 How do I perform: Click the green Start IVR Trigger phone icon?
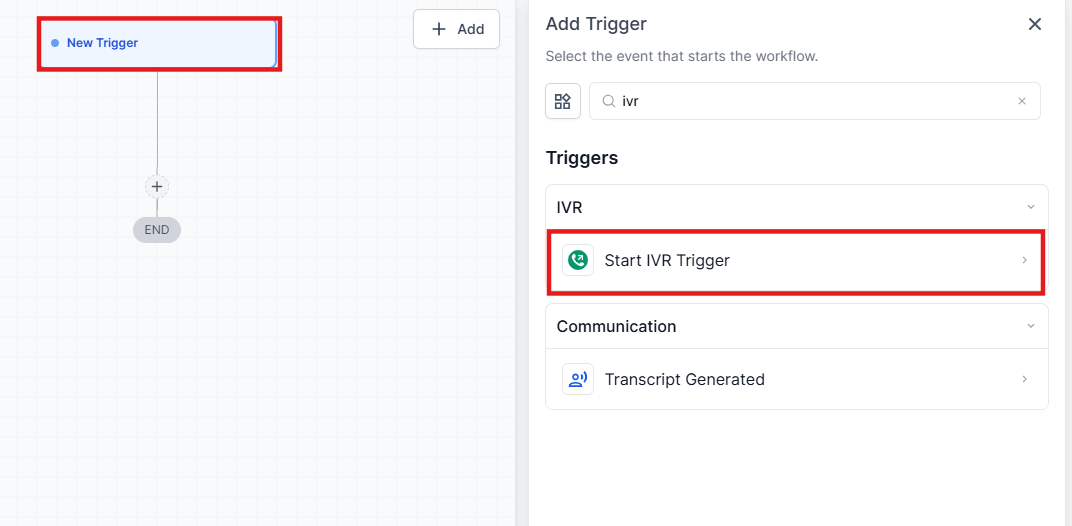(578, 261)
